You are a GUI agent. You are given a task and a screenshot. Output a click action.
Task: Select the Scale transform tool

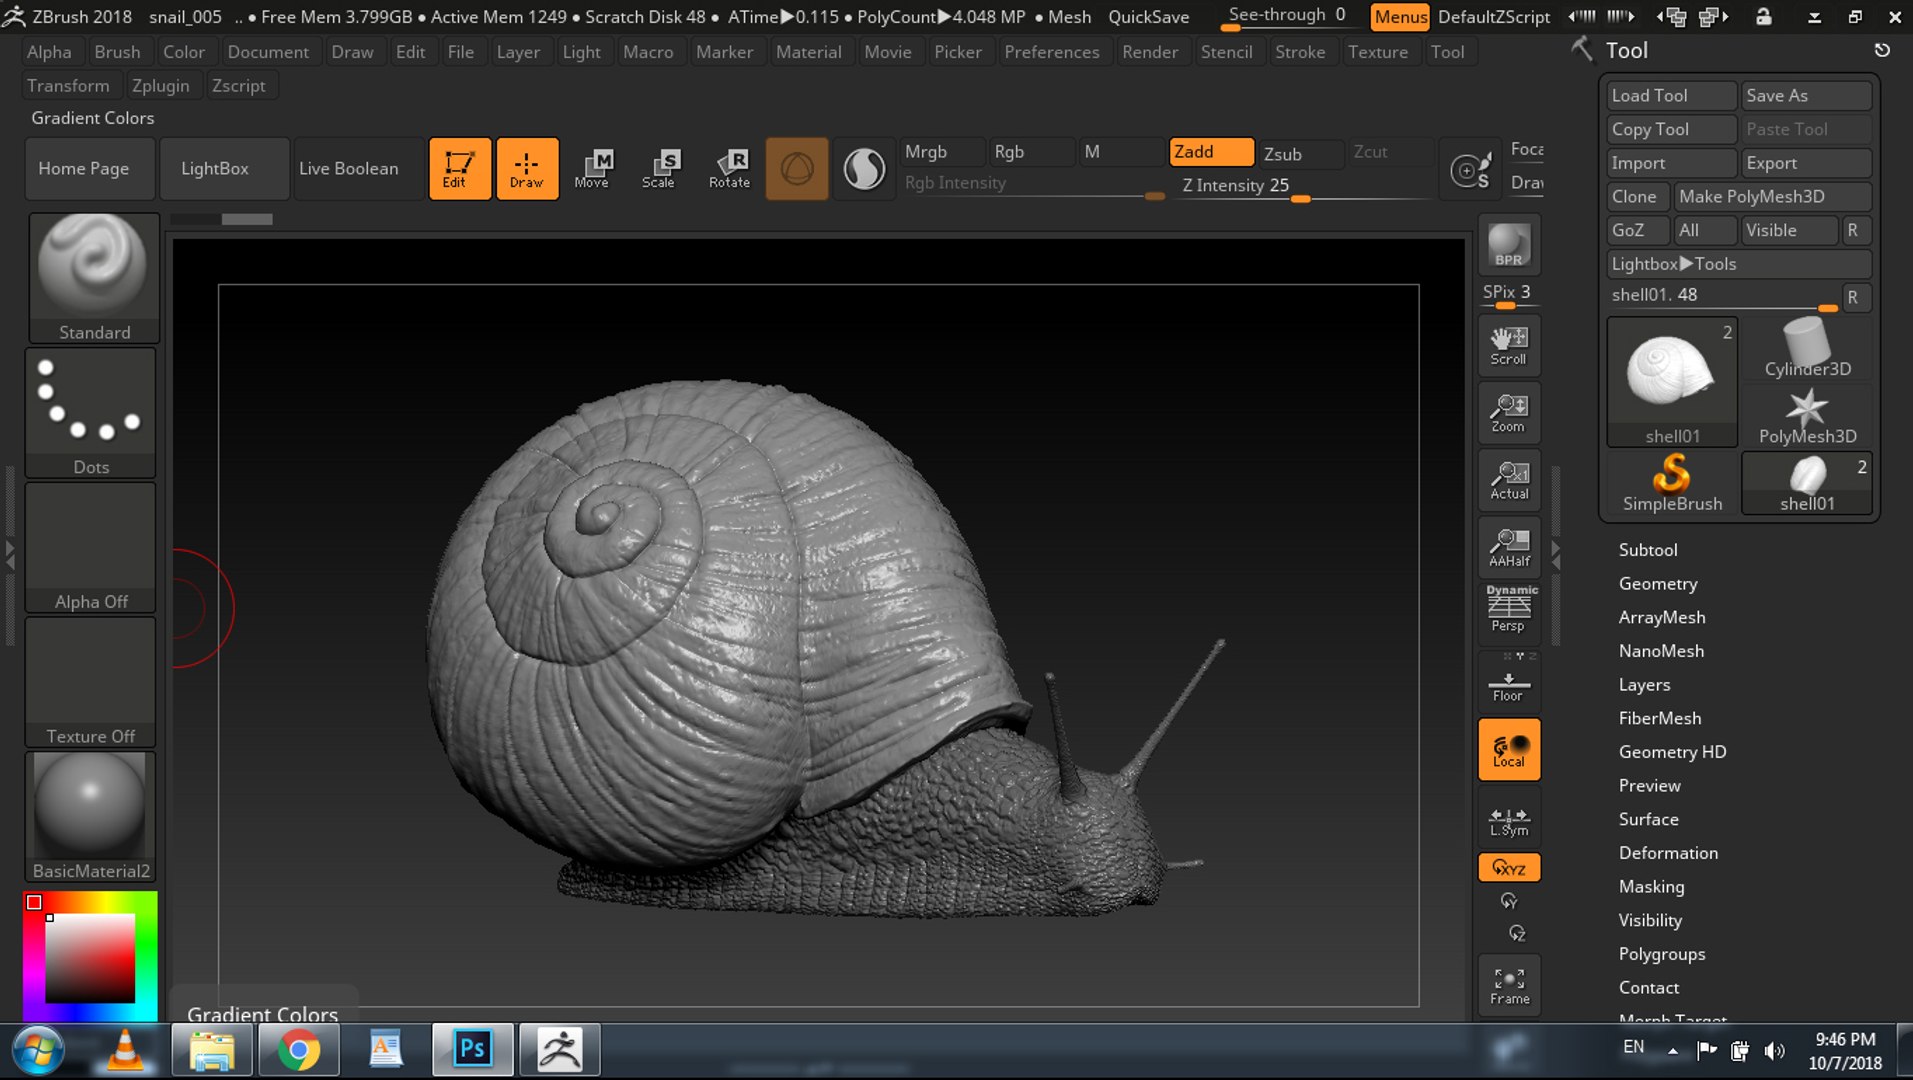[659, 169]
